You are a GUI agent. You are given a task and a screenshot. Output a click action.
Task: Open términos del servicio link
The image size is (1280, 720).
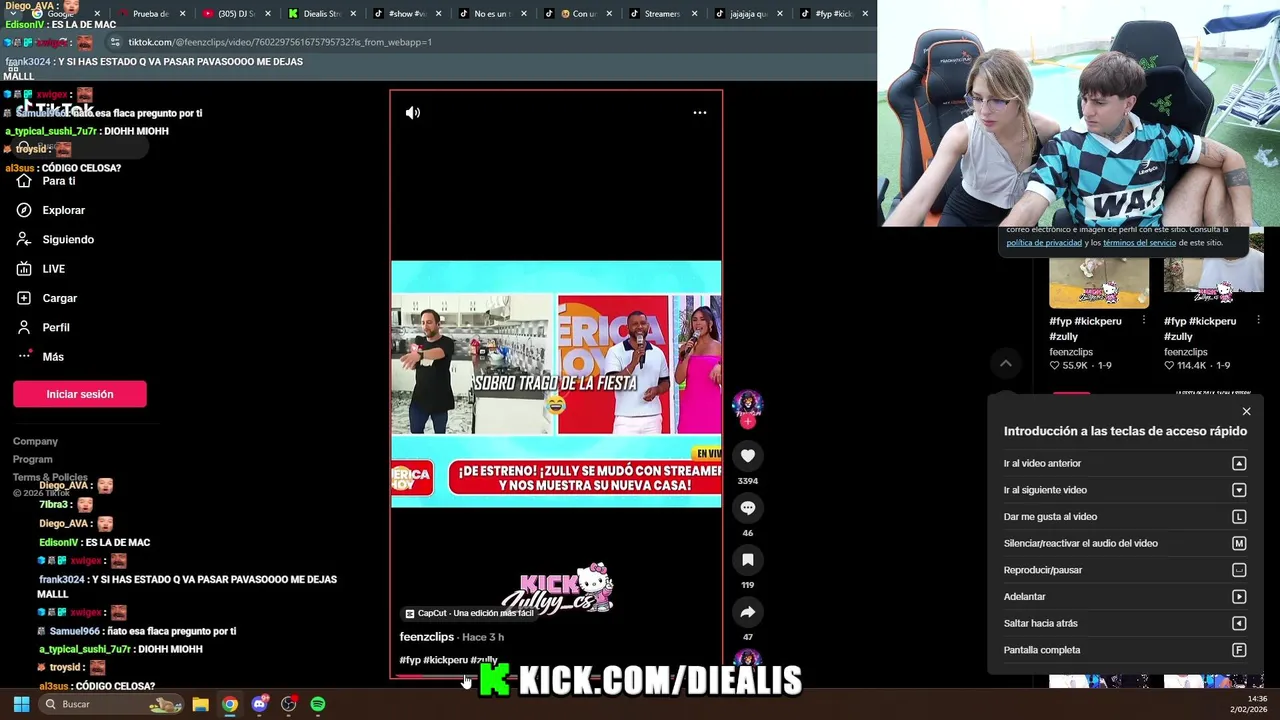1139,243
